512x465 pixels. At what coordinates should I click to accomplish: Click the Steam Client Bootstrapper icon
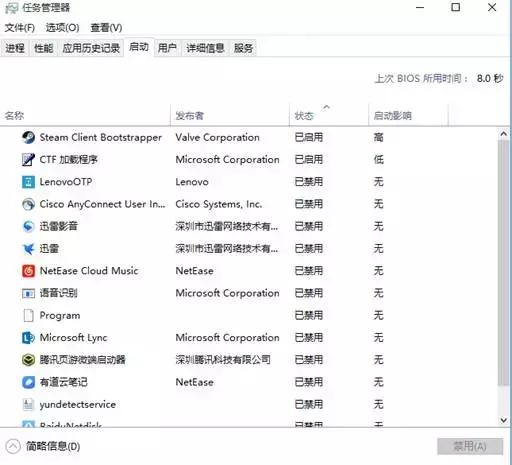pyautogui.click(x=28, y=137)
